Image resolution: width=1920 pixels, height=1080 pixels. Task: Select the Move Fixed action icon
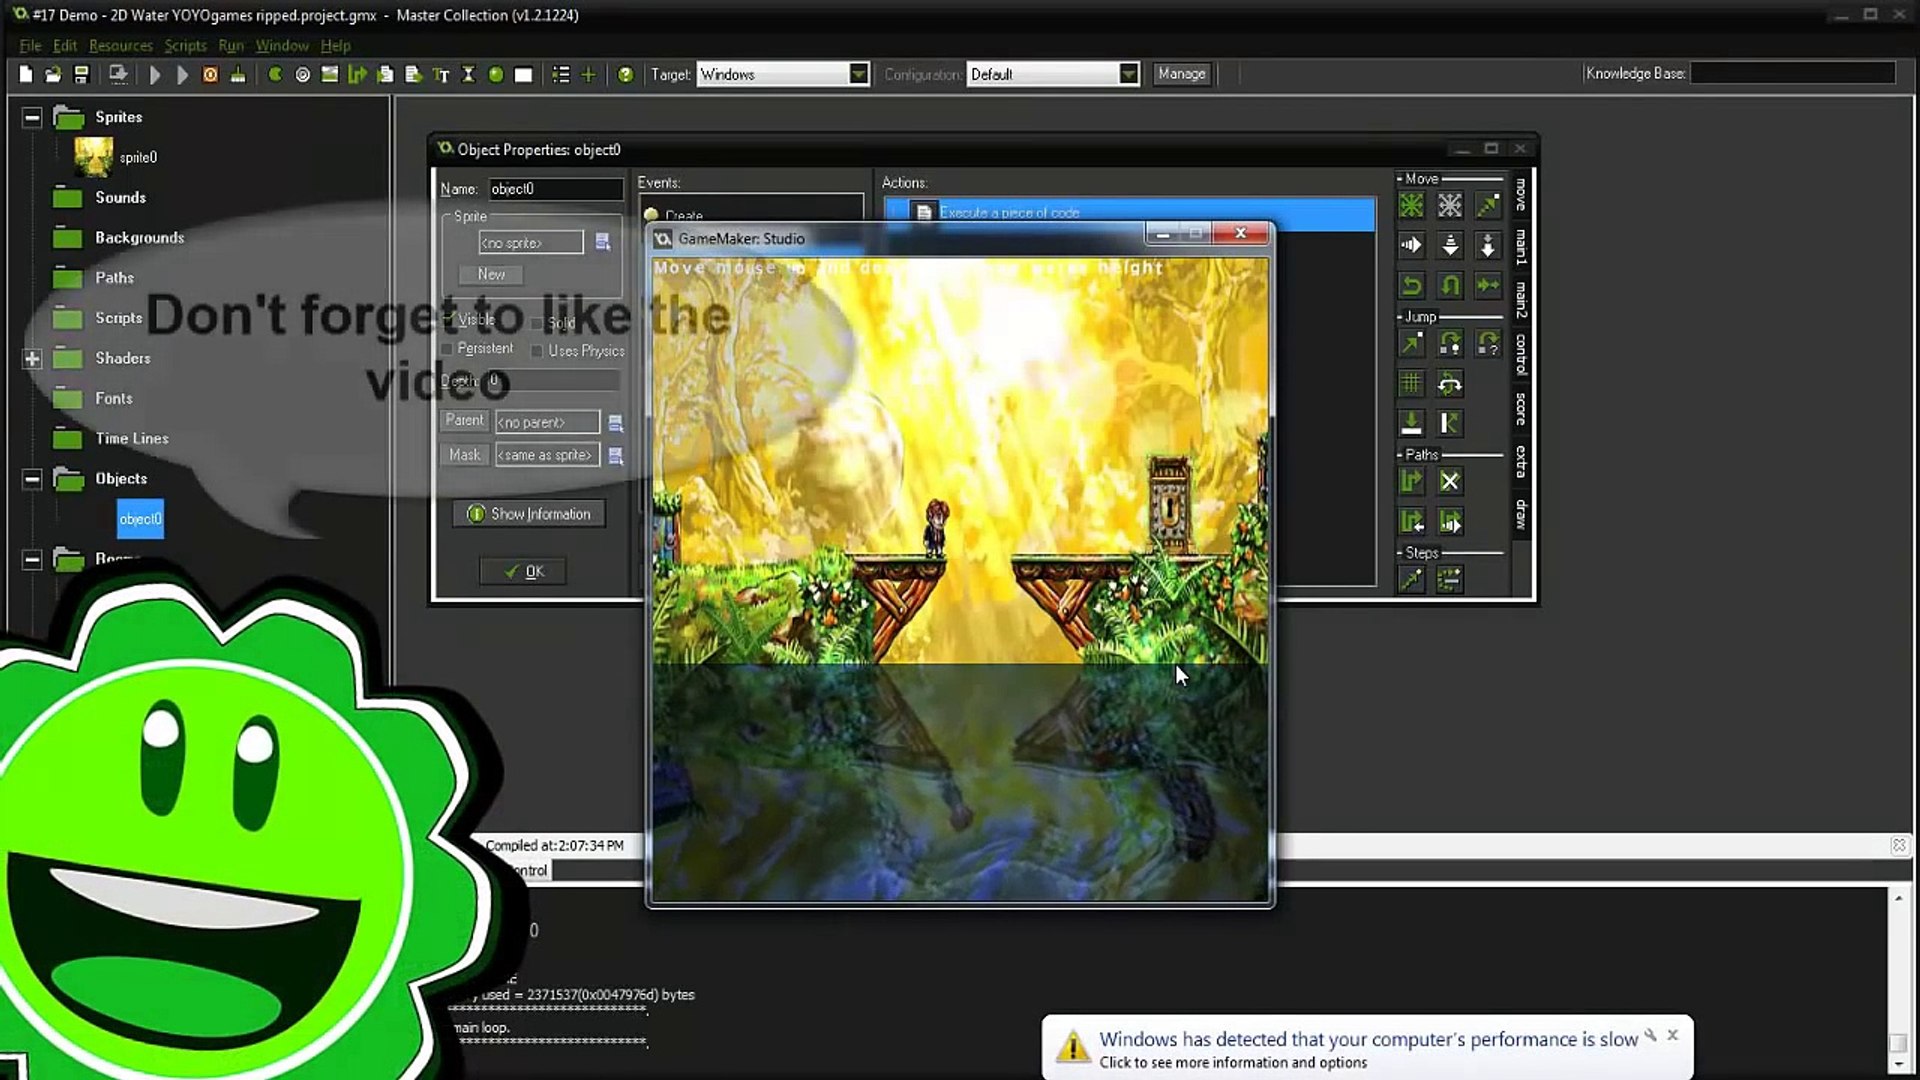[x=1411, y=206]
